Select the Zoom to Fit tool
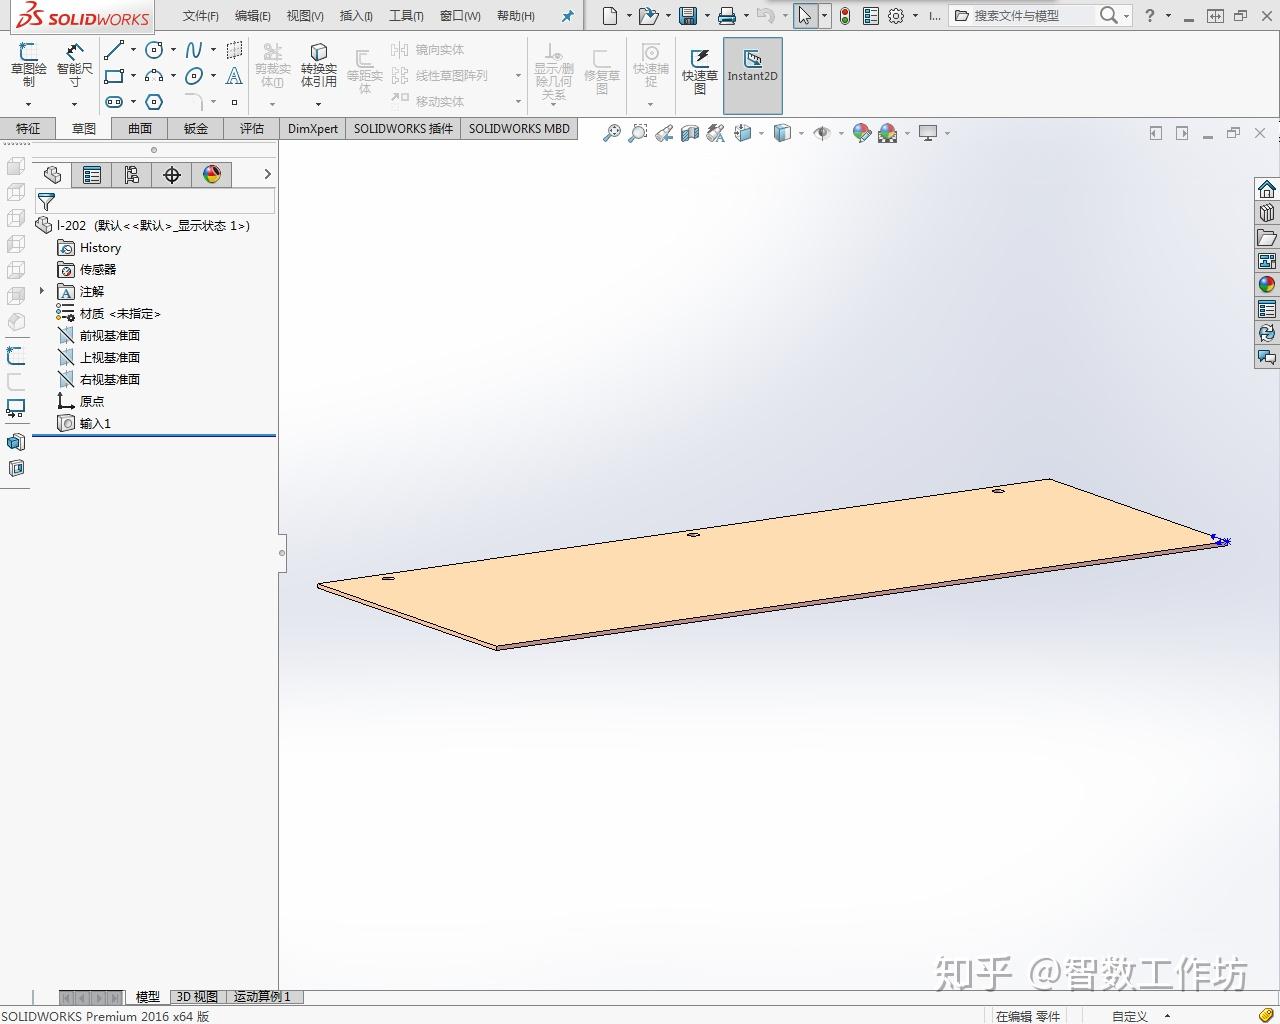This screenshot has width=1280, height=1024. (x=612, y=132)
